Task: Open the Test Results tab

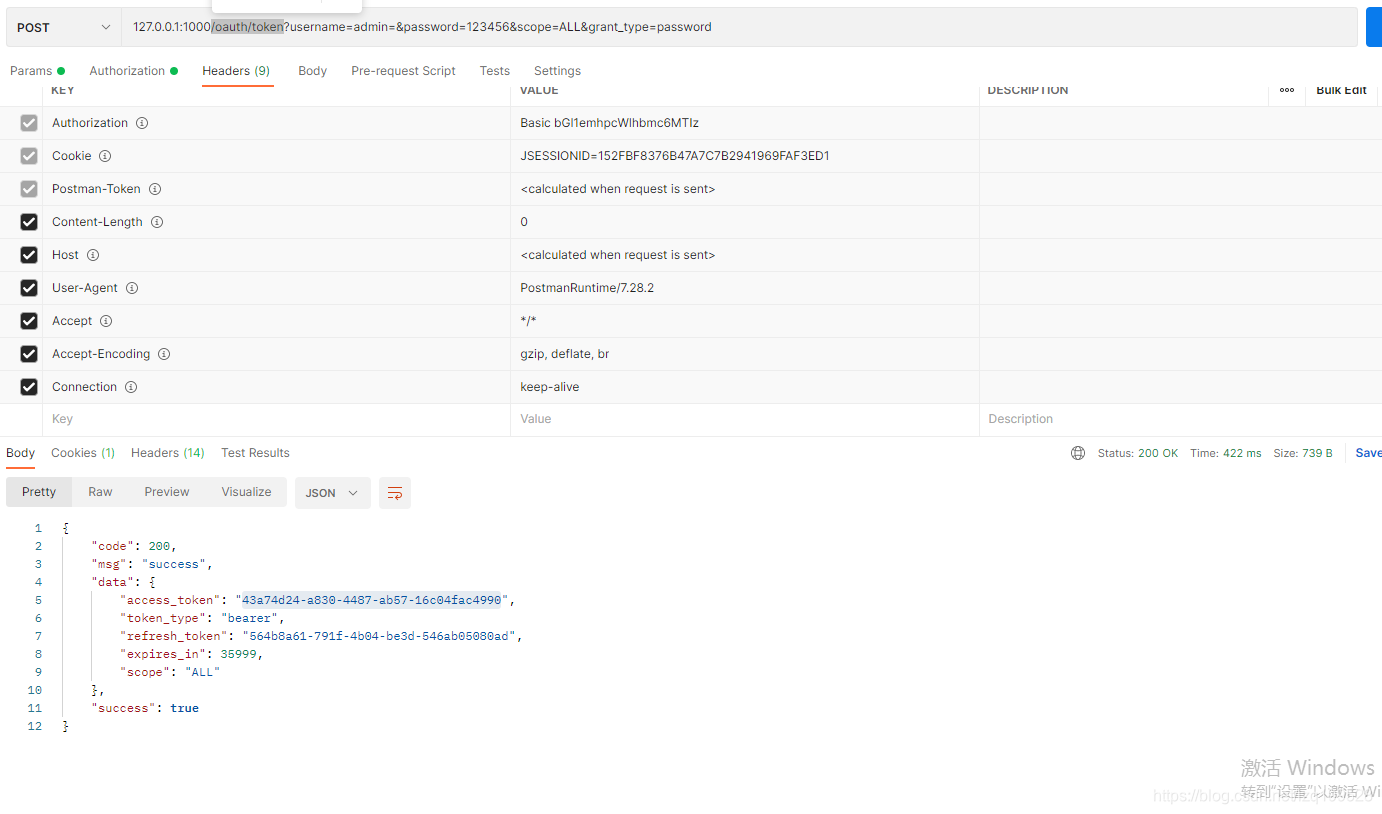Action: [255, 452]
